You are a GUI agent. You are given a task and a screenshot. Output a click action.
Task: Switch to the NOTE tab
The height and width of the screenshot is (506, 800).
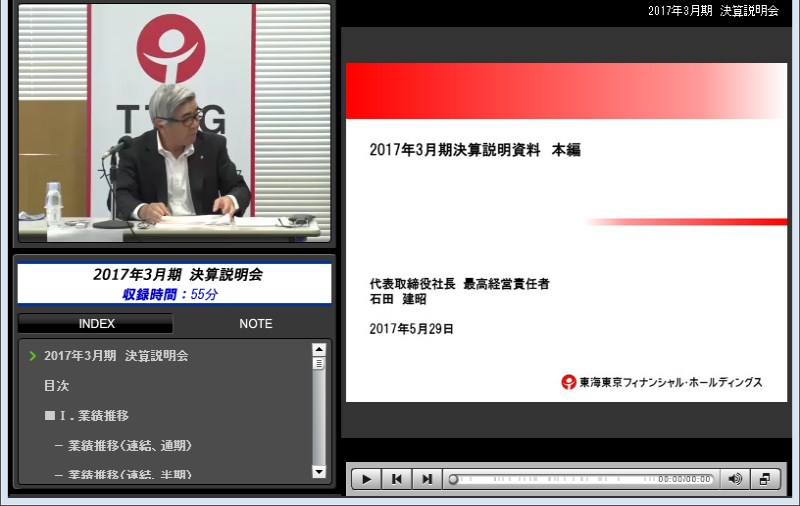[256, 324]
